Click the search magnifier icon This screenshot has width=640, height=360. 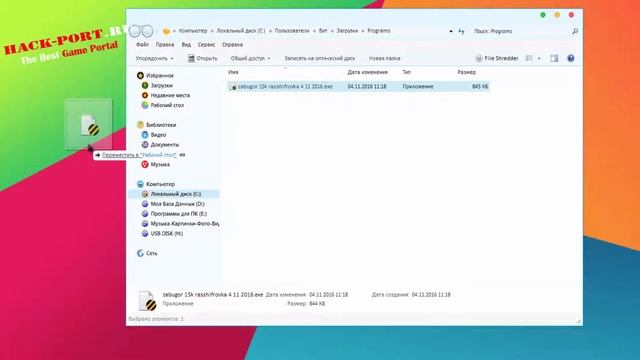[575, 31]
